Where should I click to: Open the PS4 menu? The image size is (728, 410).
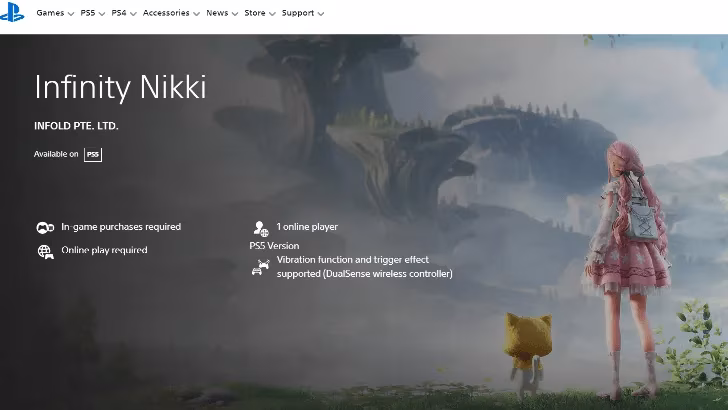pos(124,13)
